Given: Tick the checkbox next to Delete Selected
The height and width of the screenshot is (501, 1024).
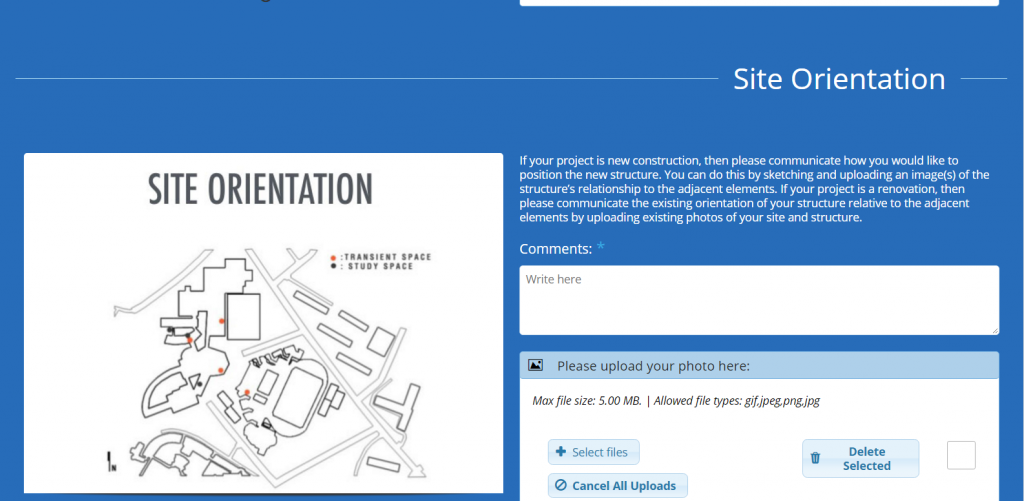Looking at the screenshot, I should point(961,456).
